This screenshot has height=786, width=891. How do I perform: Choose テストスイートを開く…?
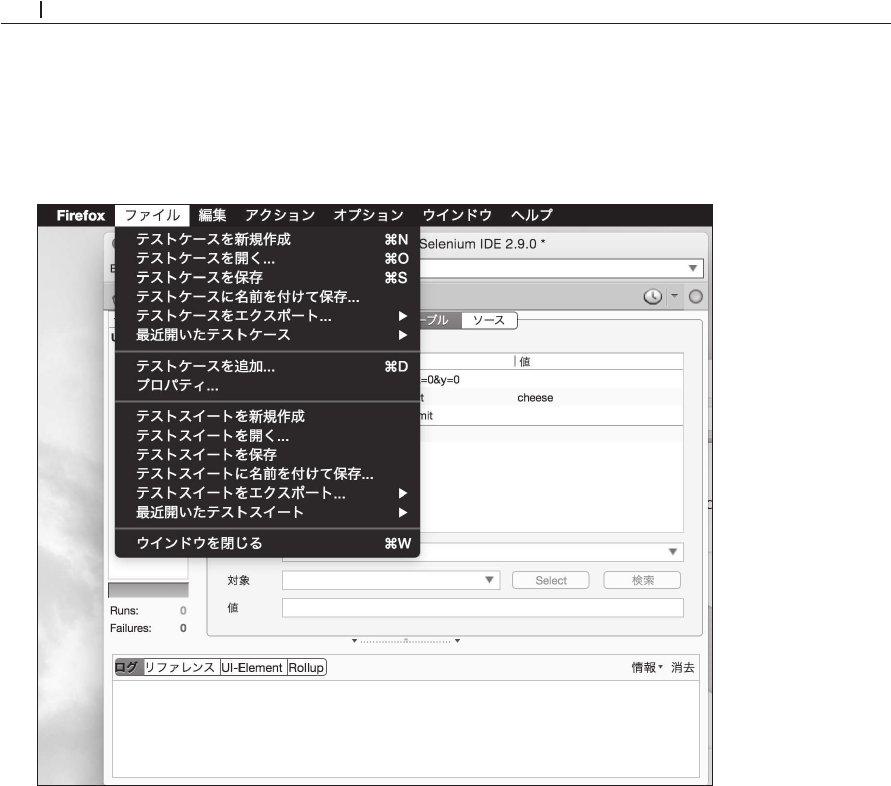pos(267,436)
